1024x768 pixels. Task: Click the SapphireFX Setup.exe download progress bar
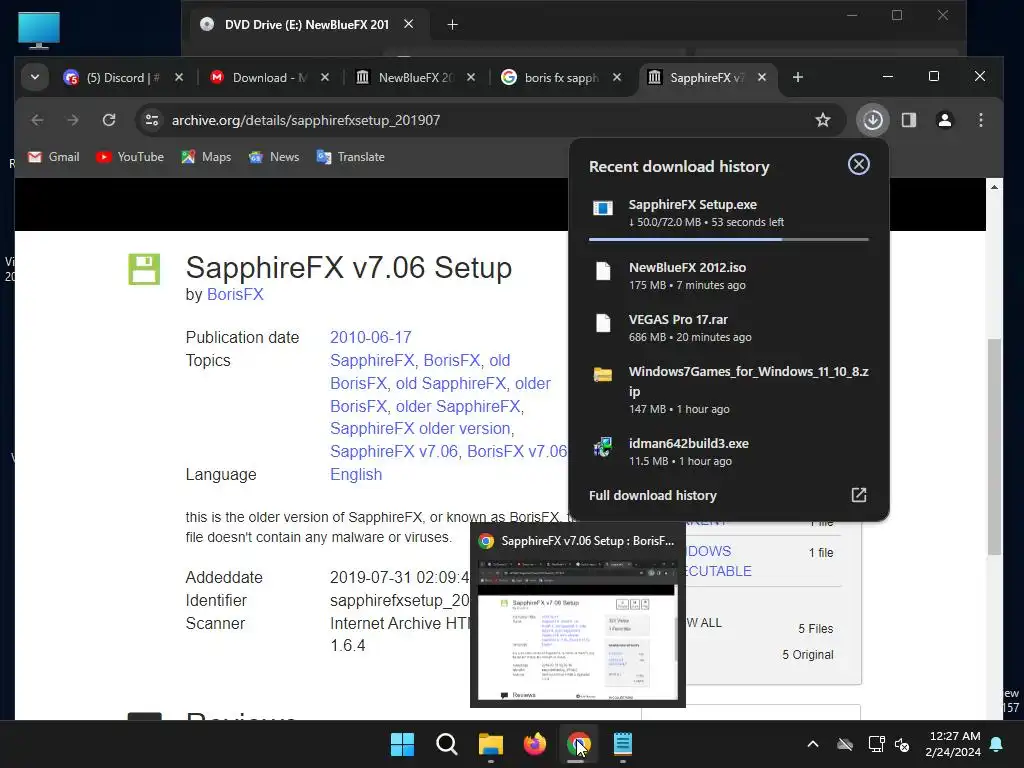pos(729,240)
